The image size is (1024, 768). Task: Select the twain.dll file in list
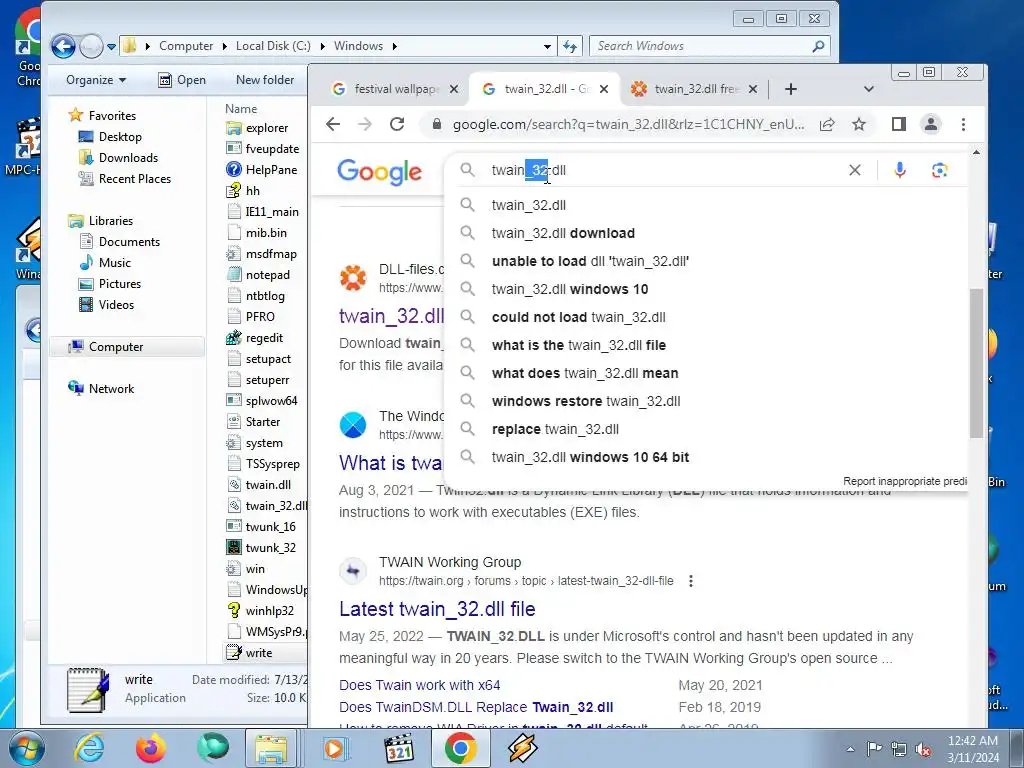click(259, 485)
